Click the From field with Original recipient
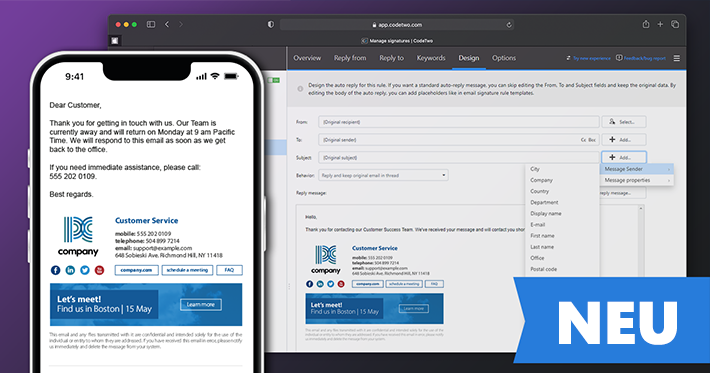 point(459,122)
